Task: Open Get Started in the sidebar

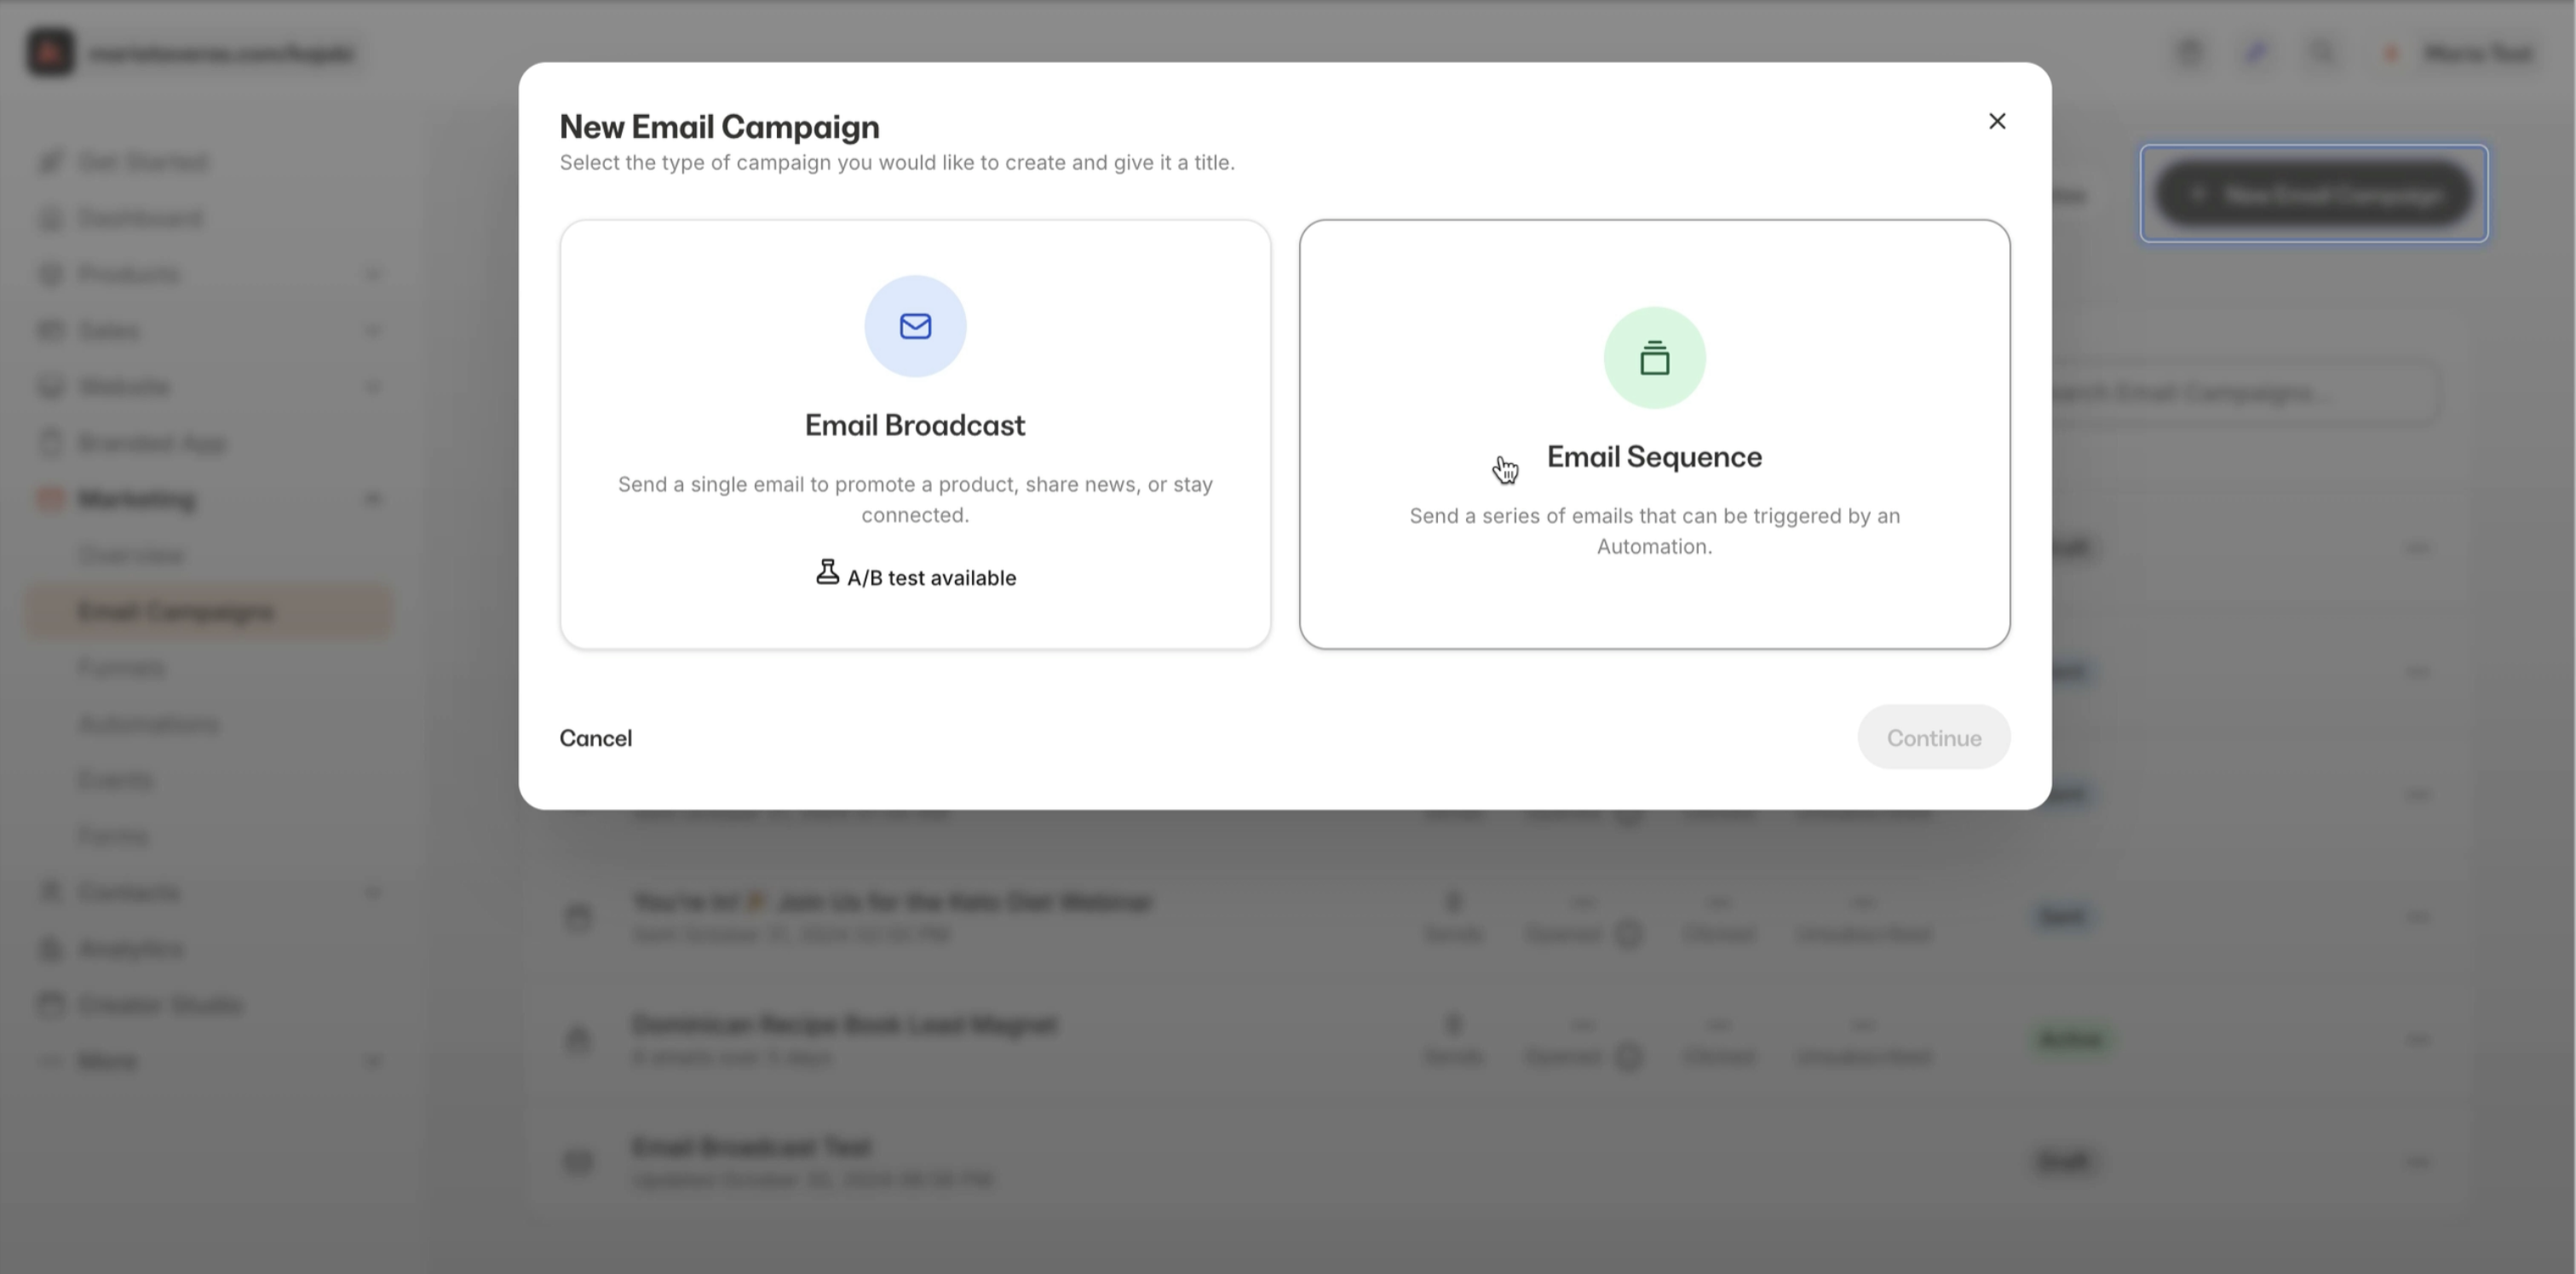Action: 143,162
